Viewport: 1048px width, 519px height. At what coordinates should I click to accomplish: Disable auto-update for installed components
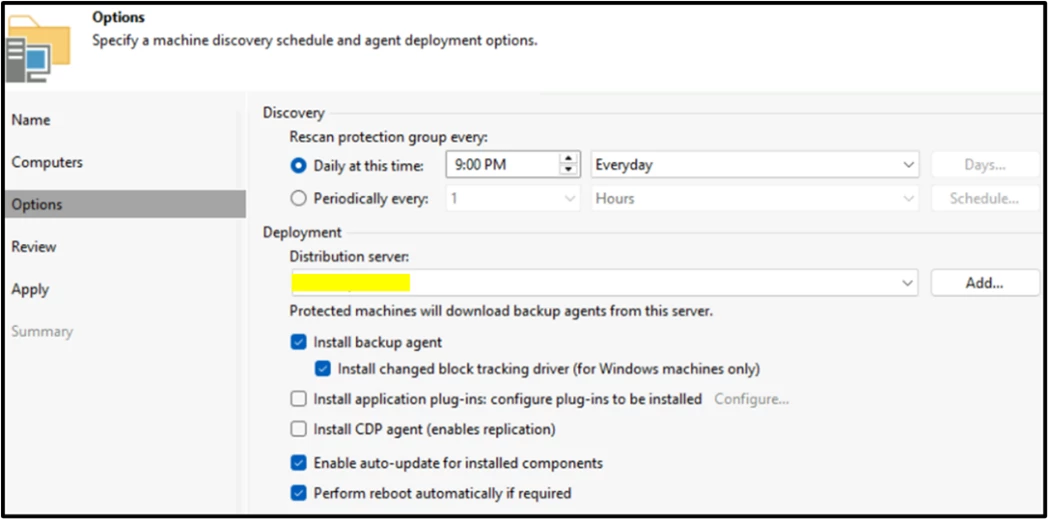298,463
